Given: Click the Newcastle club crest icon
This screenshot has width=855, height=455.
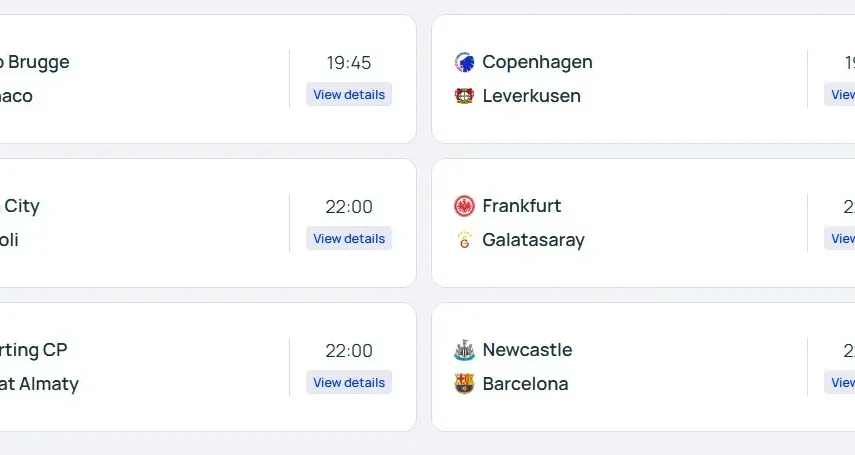Looking at the screenshot, I should pos(464,350).
